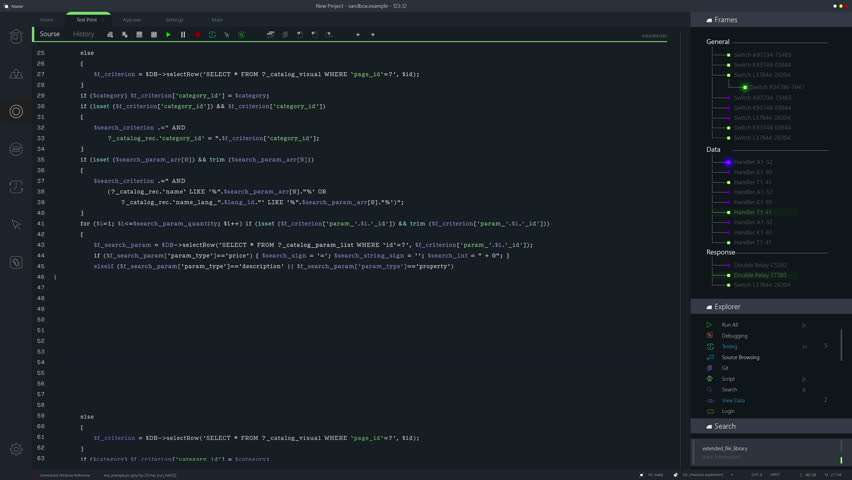Open the settings gear in left sidebar
This screenshot has height=480, width=852.
pyautogui.click(x=16, y=449)
